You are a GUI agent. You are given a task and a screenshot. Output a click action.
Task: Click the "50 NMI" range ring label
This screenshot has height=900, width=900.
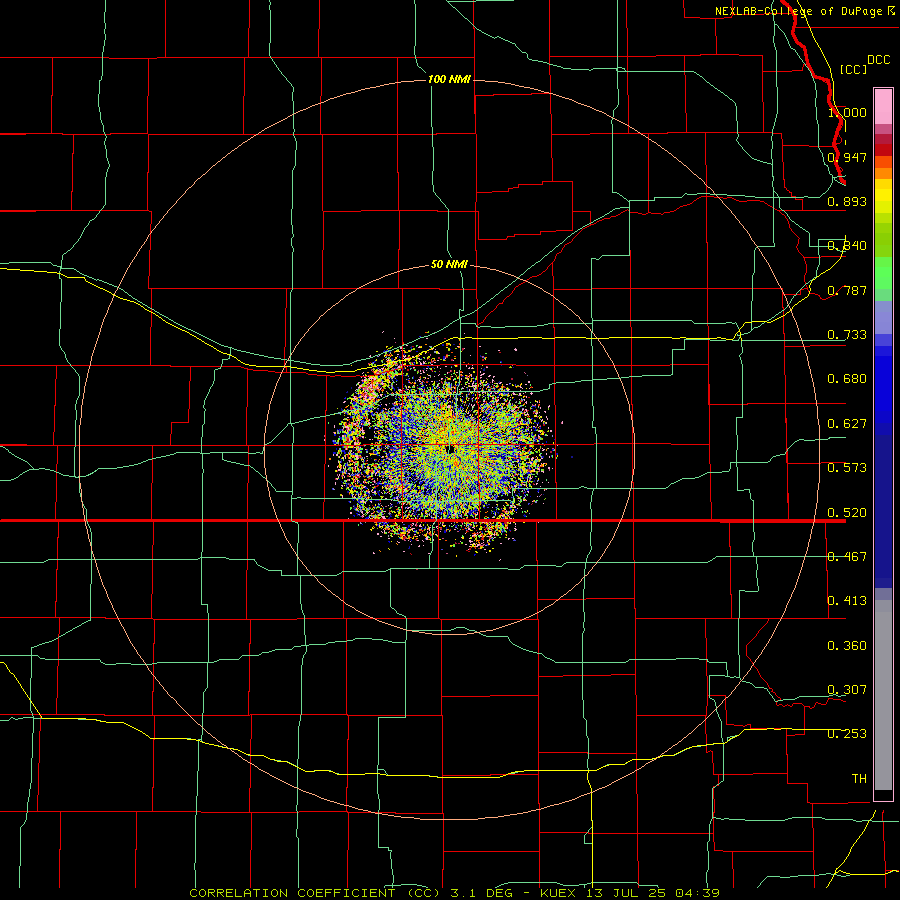(x=449, y=264)
